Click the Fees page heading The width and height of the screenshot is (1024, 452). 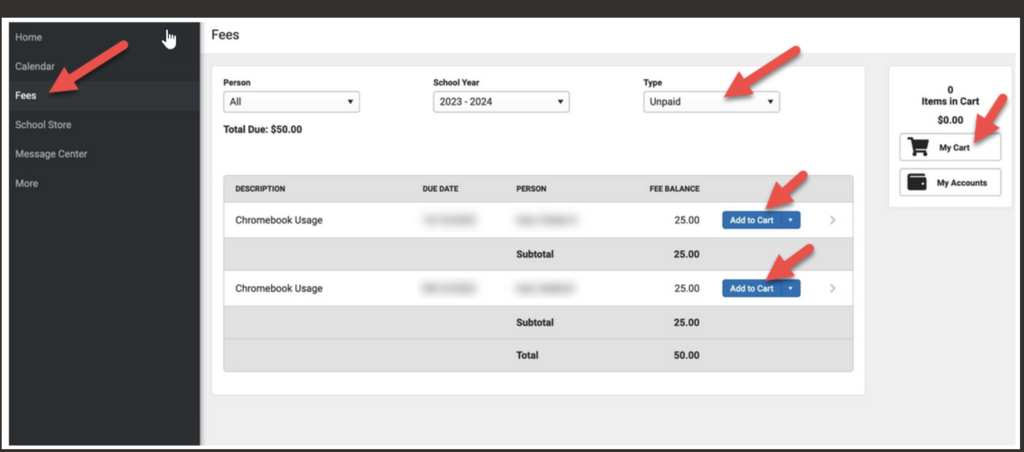click(225, 35)
